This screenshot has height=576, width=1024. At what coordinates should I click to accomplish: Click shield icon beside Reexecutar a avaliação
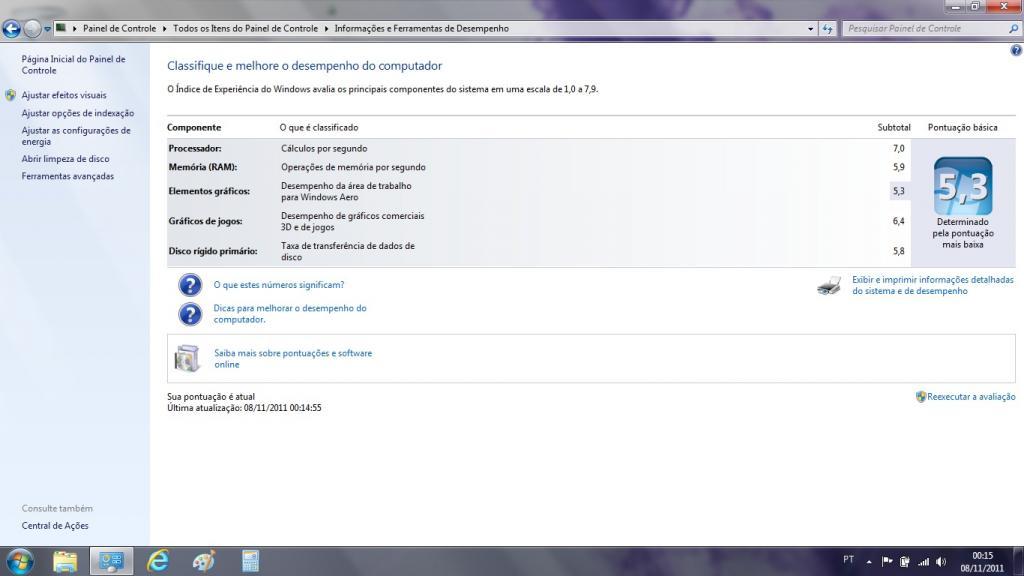coord(921,396)
